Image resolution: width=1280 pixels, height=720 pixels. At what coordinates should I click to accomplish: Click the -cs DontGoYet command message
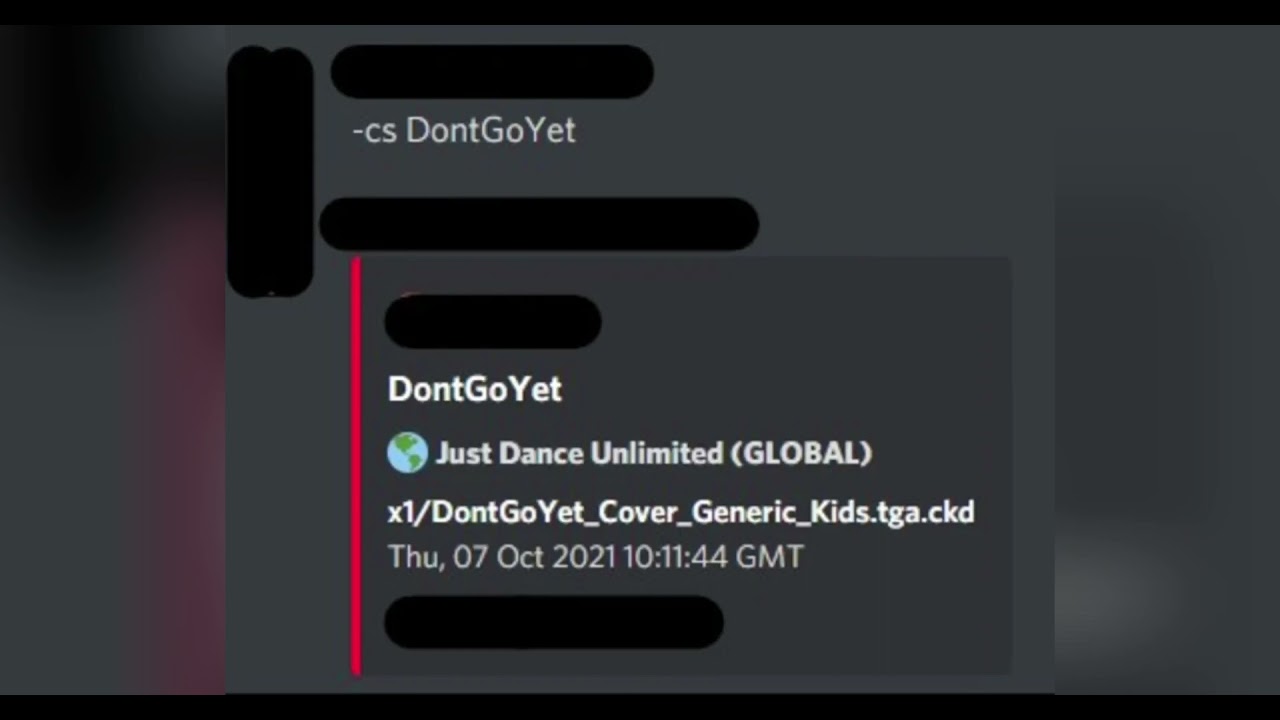click(464, 131)
